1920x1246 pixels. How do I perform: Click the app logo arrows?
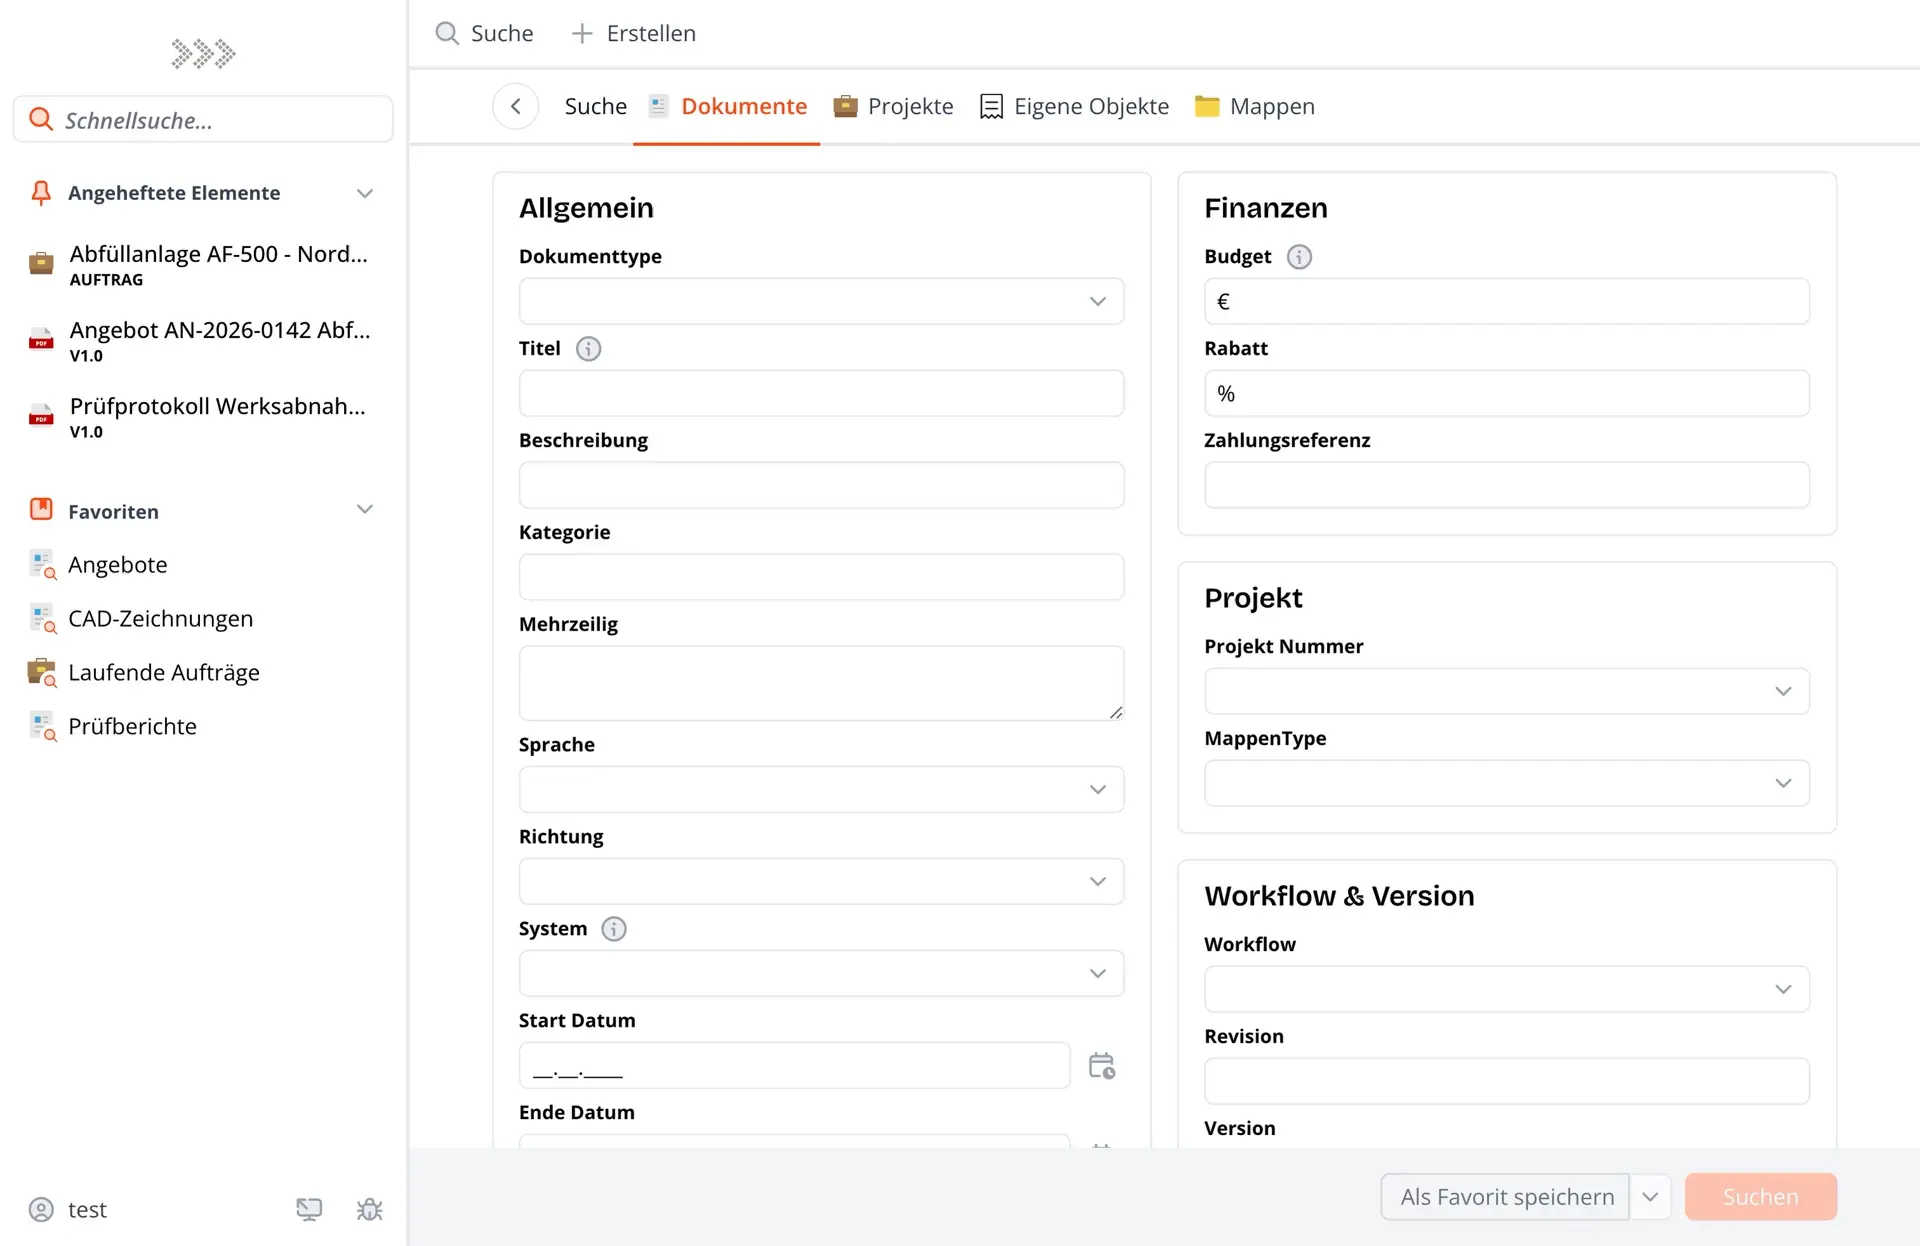pos(203,53)
